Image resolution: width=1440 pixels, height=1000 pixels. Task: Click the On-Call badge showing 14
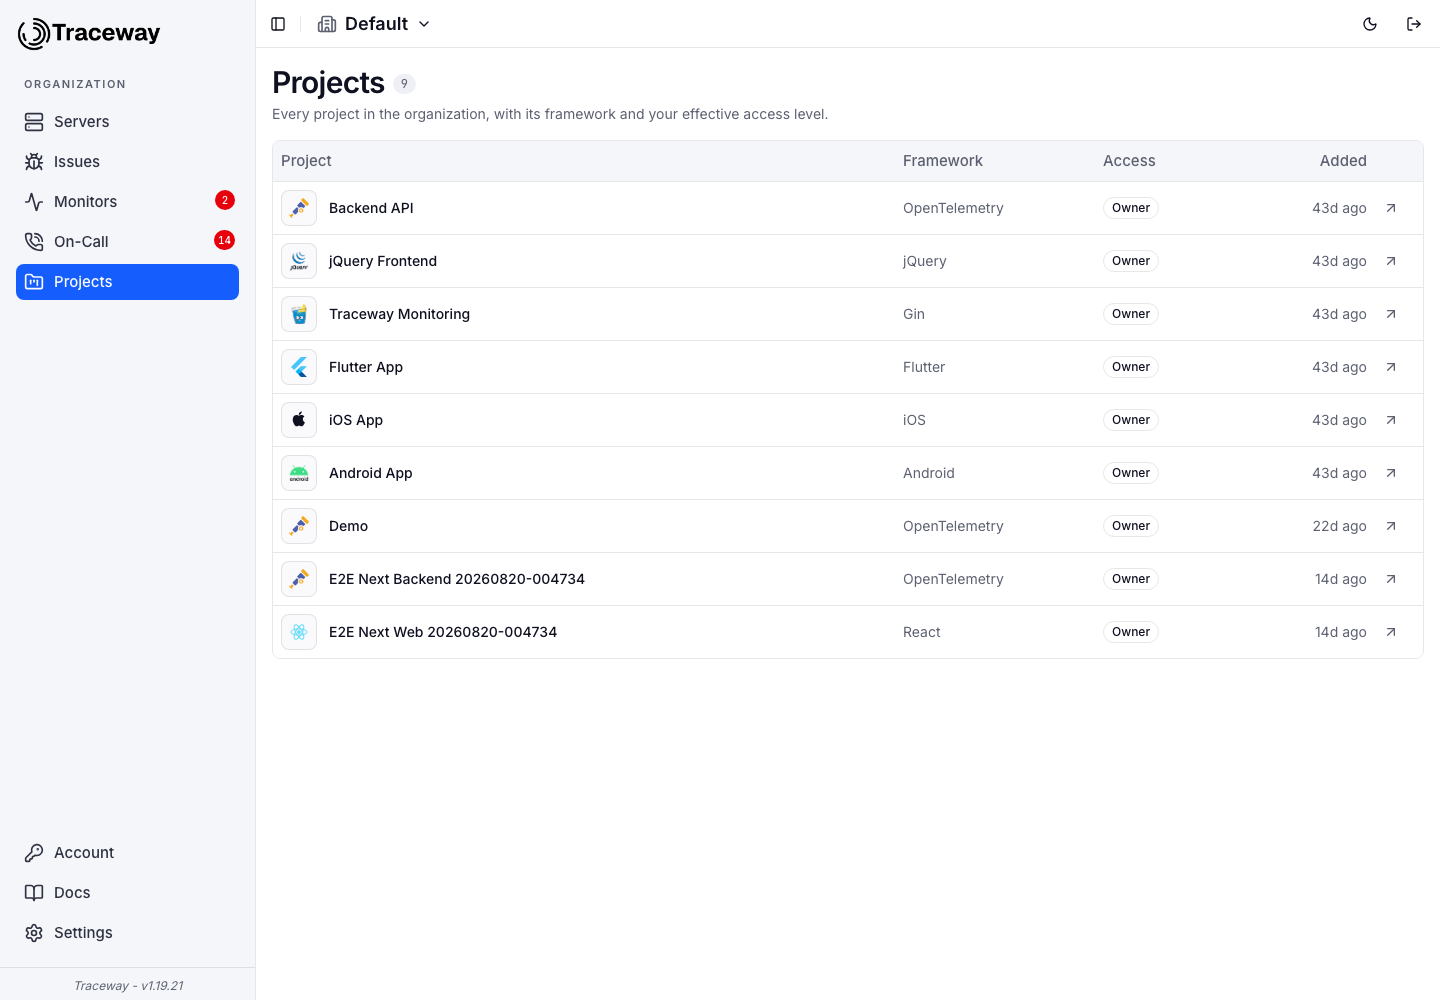(224, 240)
